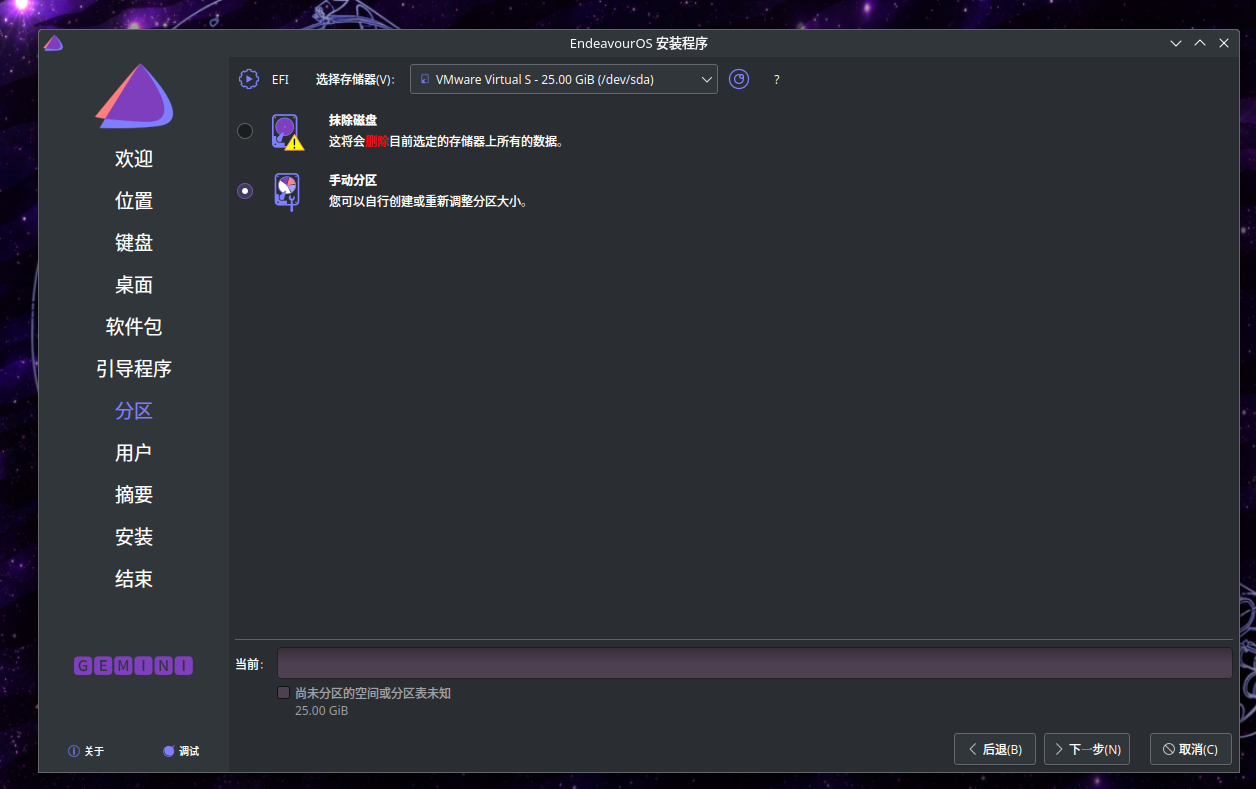The width and height of the screenshot is (1256, 789).
Task: Click the question mark help icon
Action: coord(777,80)
